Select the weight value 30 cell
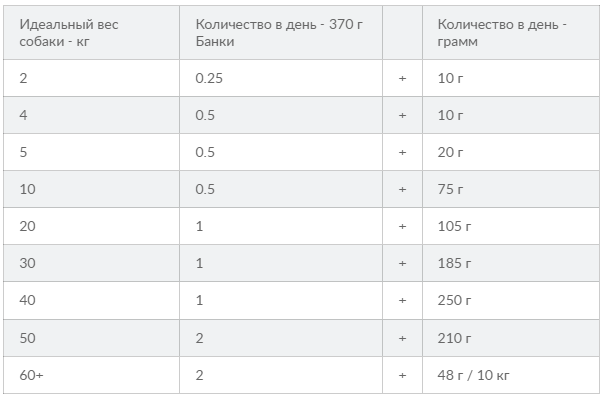604x401 pixels. 91,263
